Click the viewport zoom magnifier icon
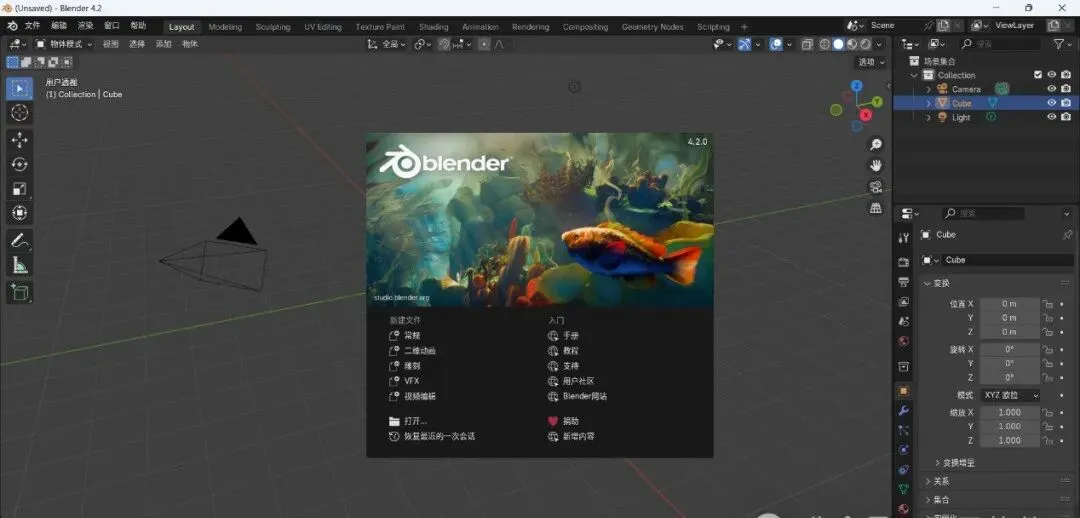 point(876,145)
